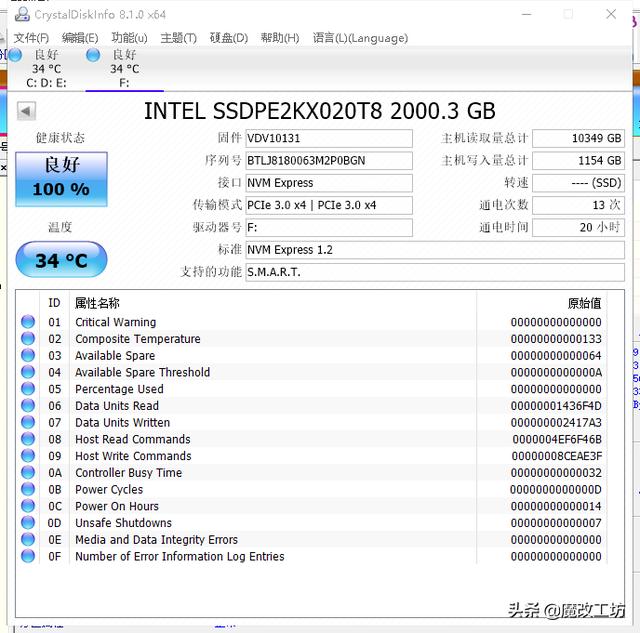
Task: Click status circle for Data Units Written row
Action: click(x=28, y=422)
